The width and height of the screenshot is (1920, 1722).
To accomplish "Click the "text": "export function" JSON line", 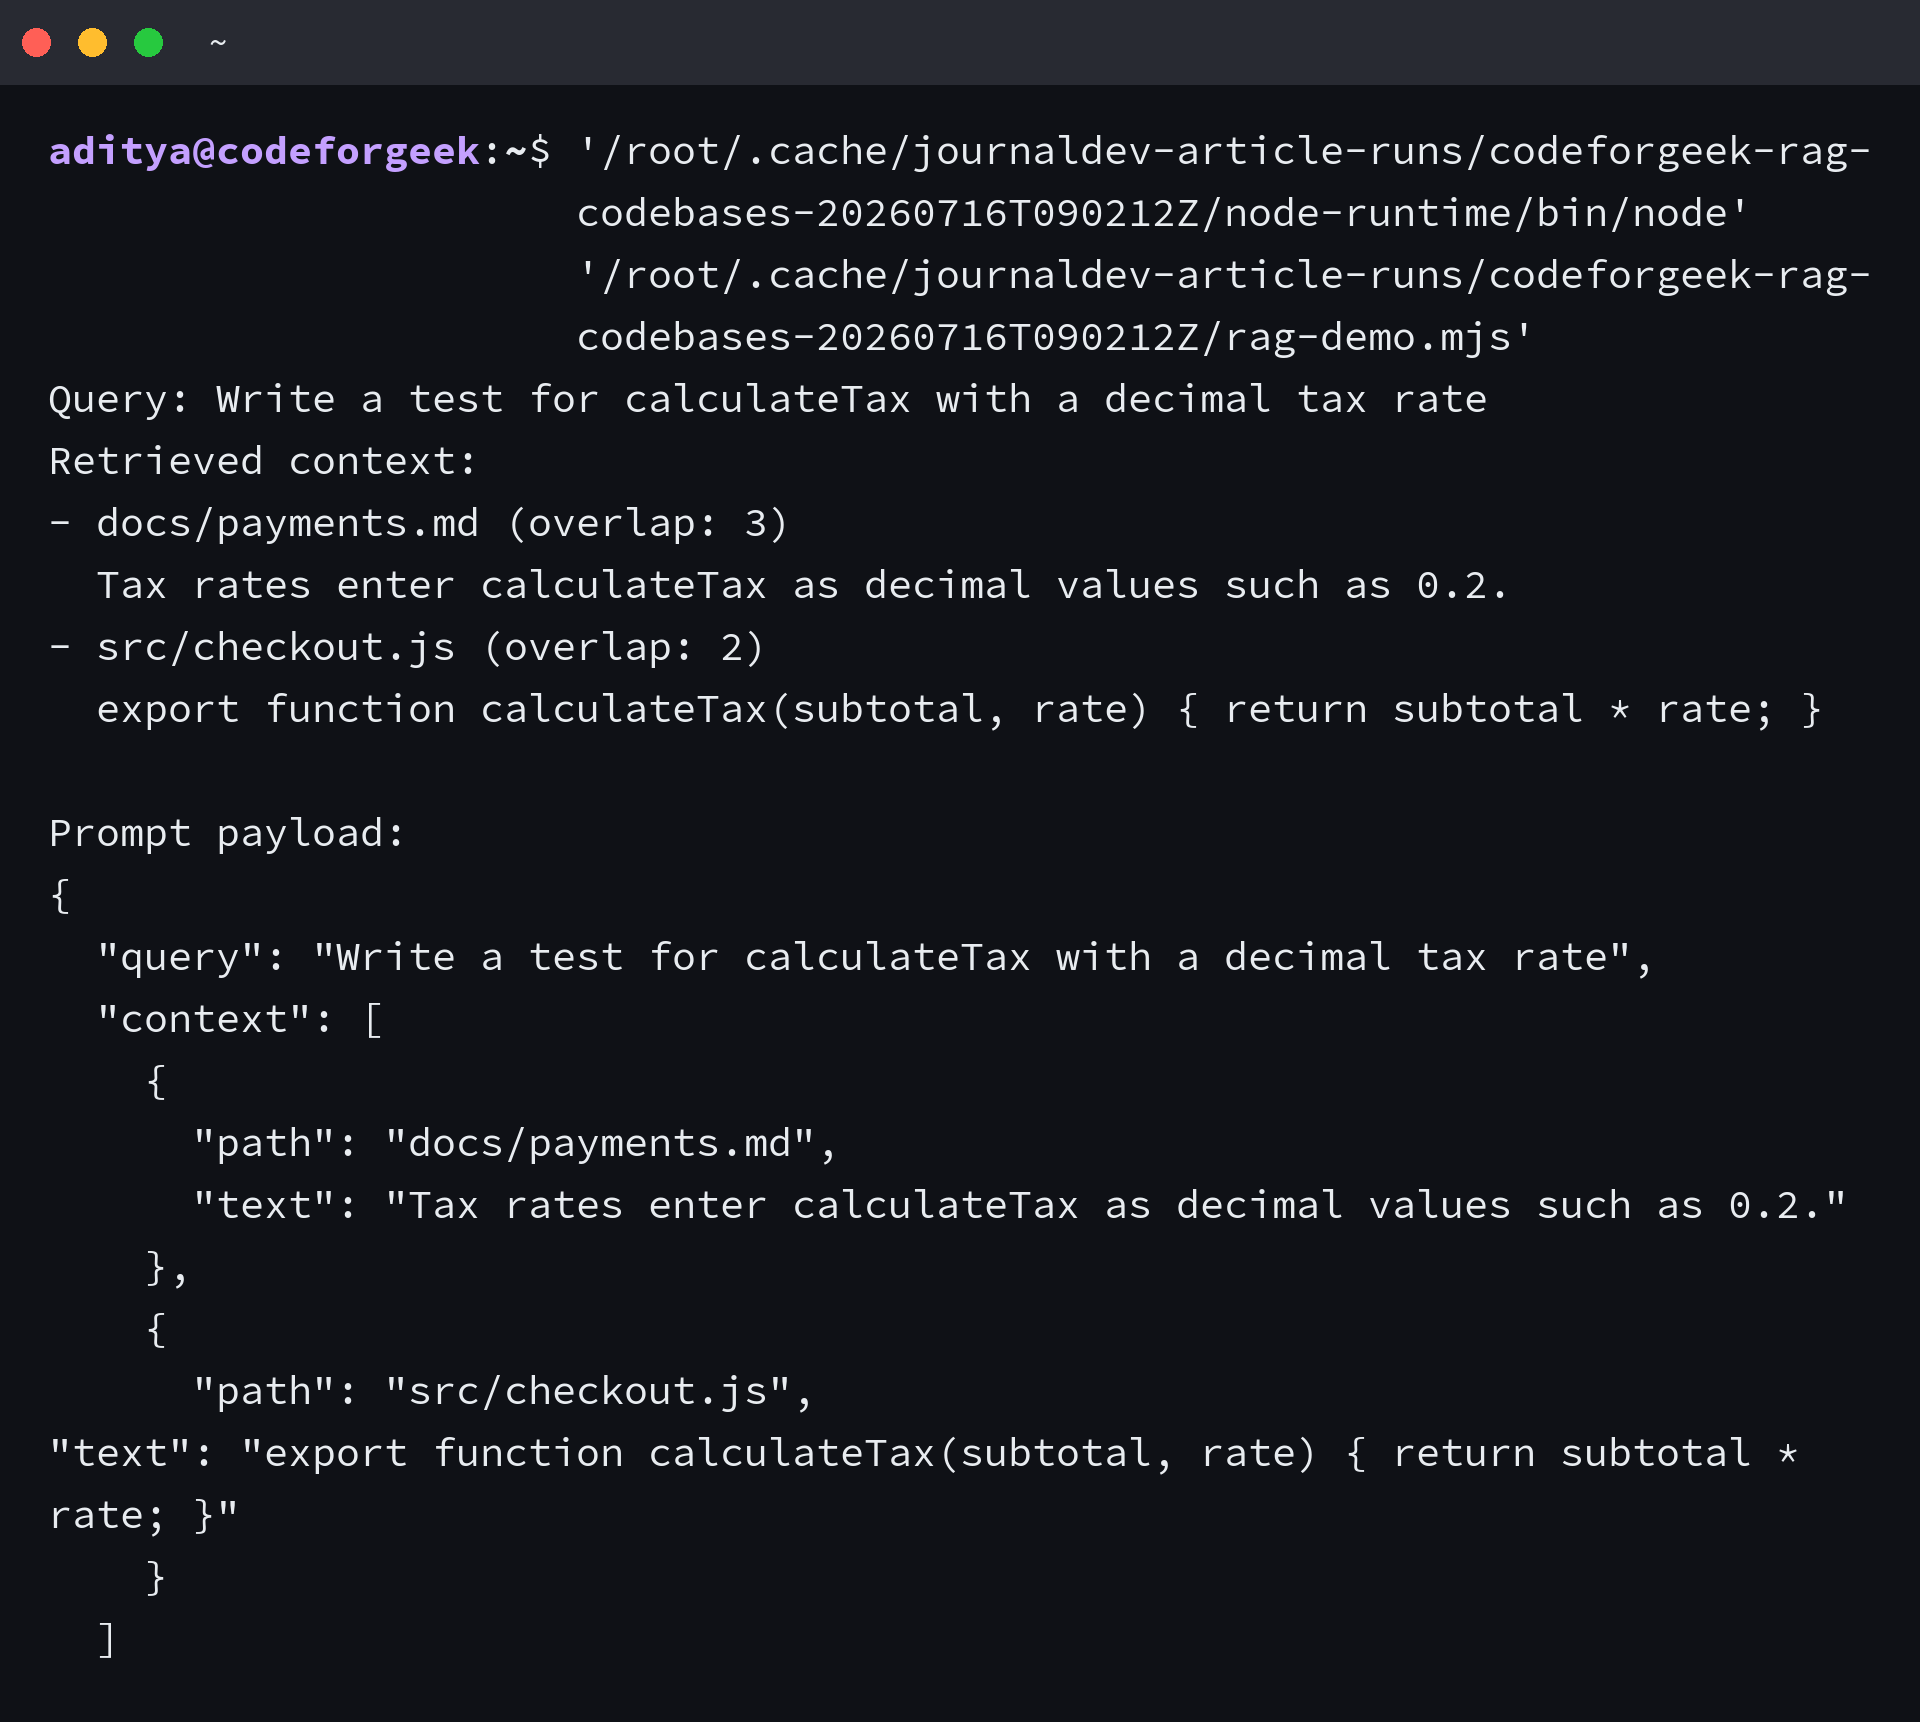I will click(x=924, y=1453).
